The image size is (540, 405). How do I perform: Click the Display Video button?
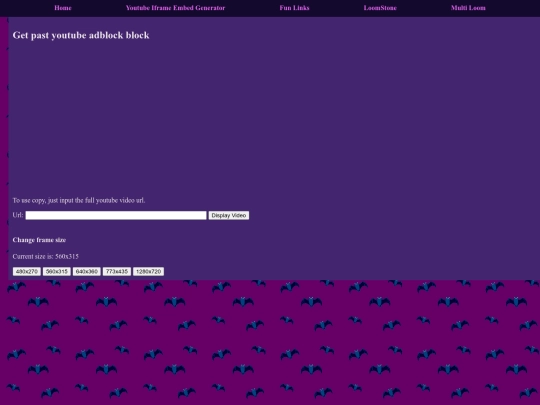(229, 215)
